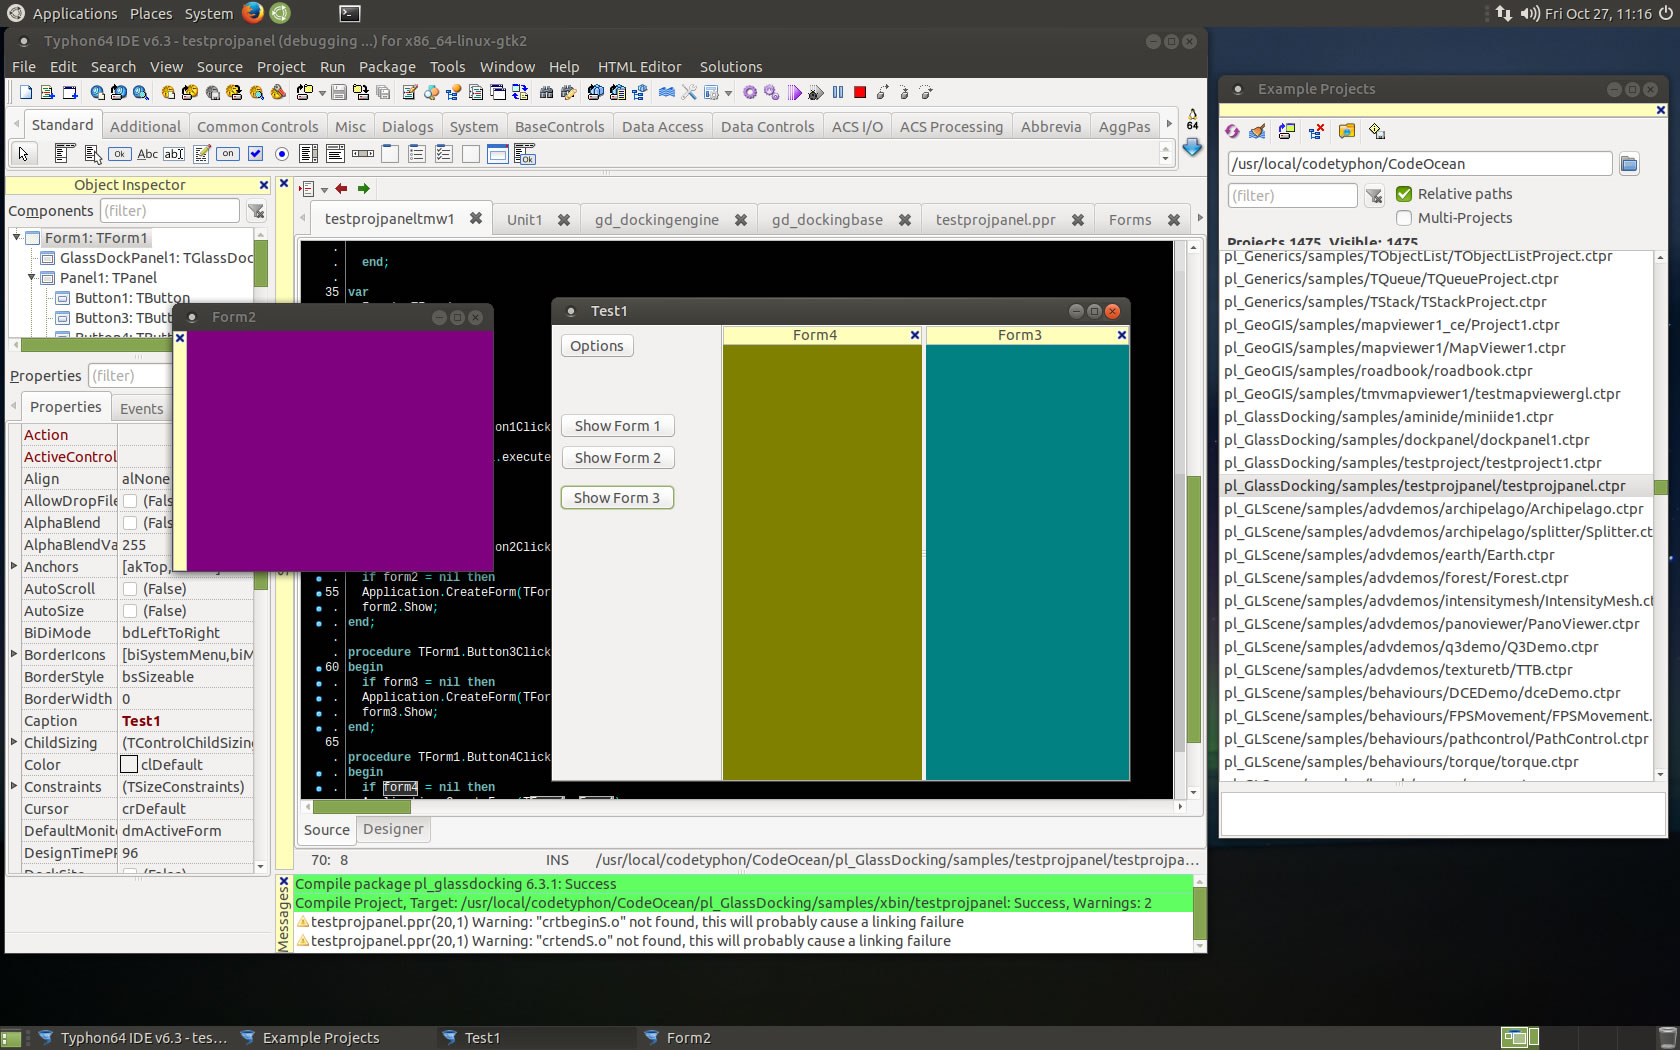Click Firefox launcher in top panel
Screen dimensions: 1680x1050
click(253, 13)
